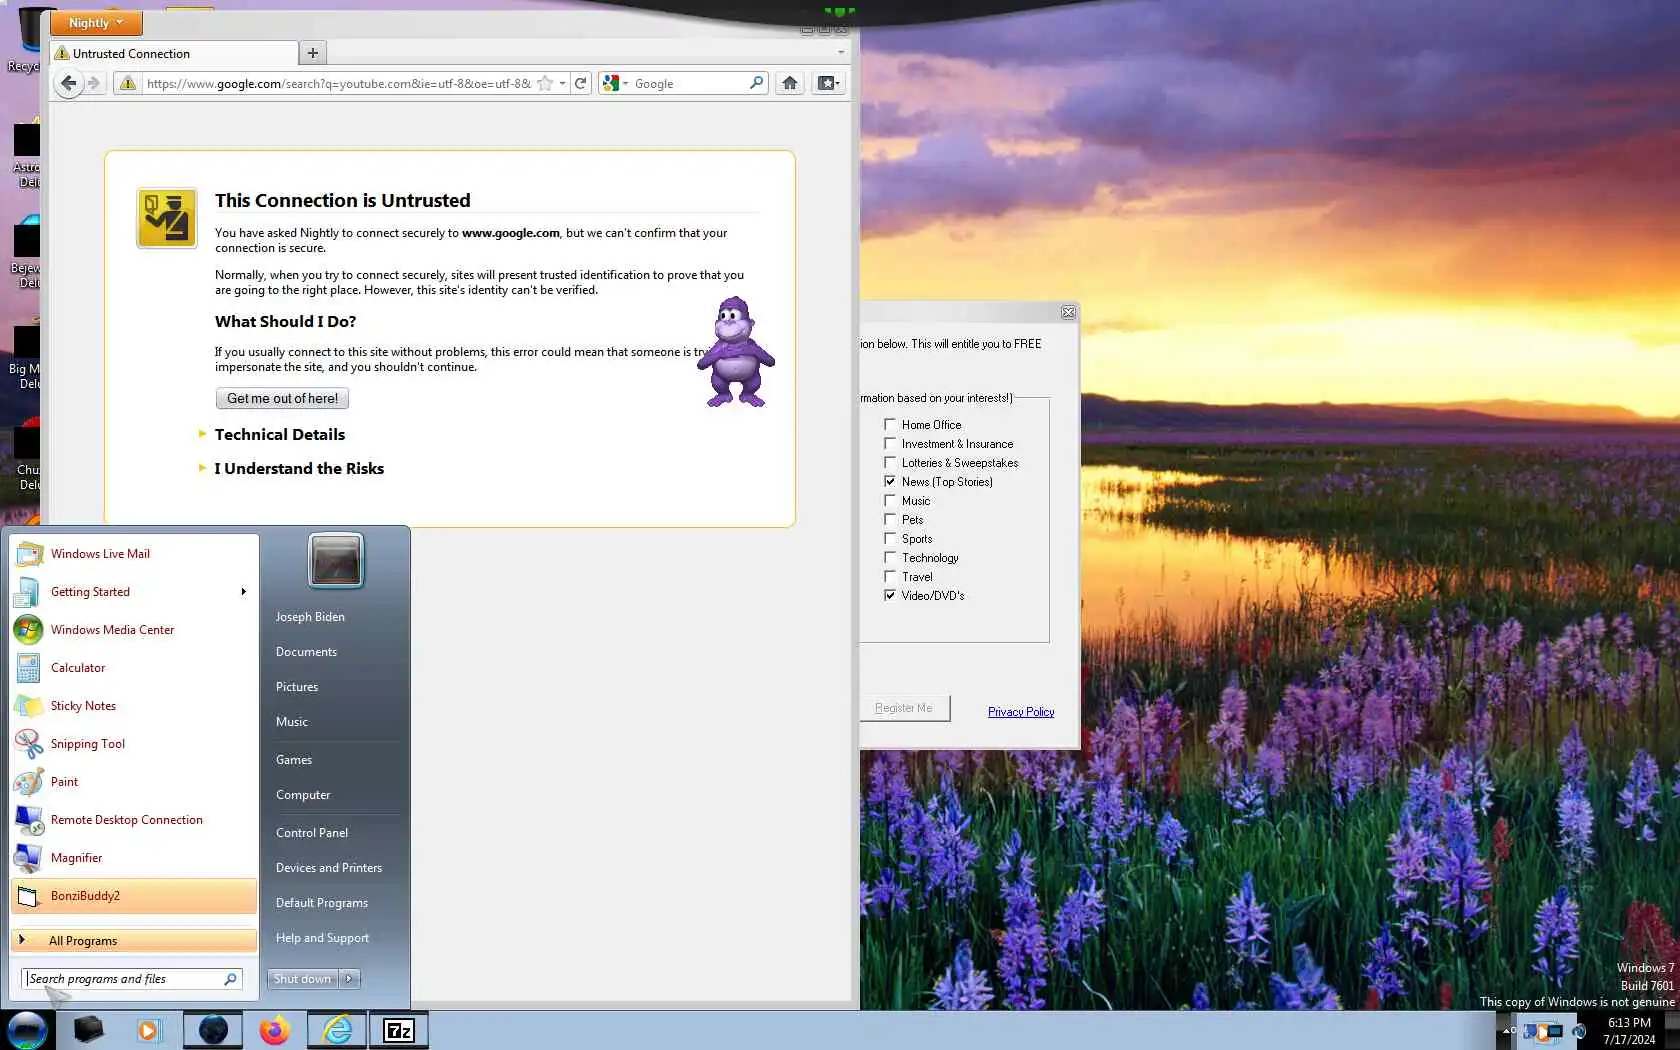Click the Magnifier icon in Start menu
Screen dimensions: 1680x1050
point(28,858)
